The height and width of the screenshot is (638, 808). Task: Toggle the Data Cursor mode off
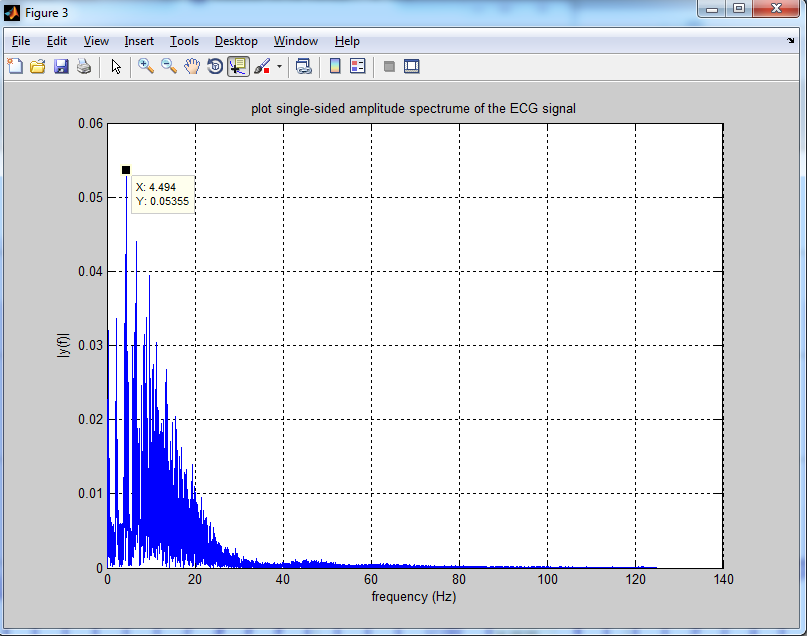point(237,66)
